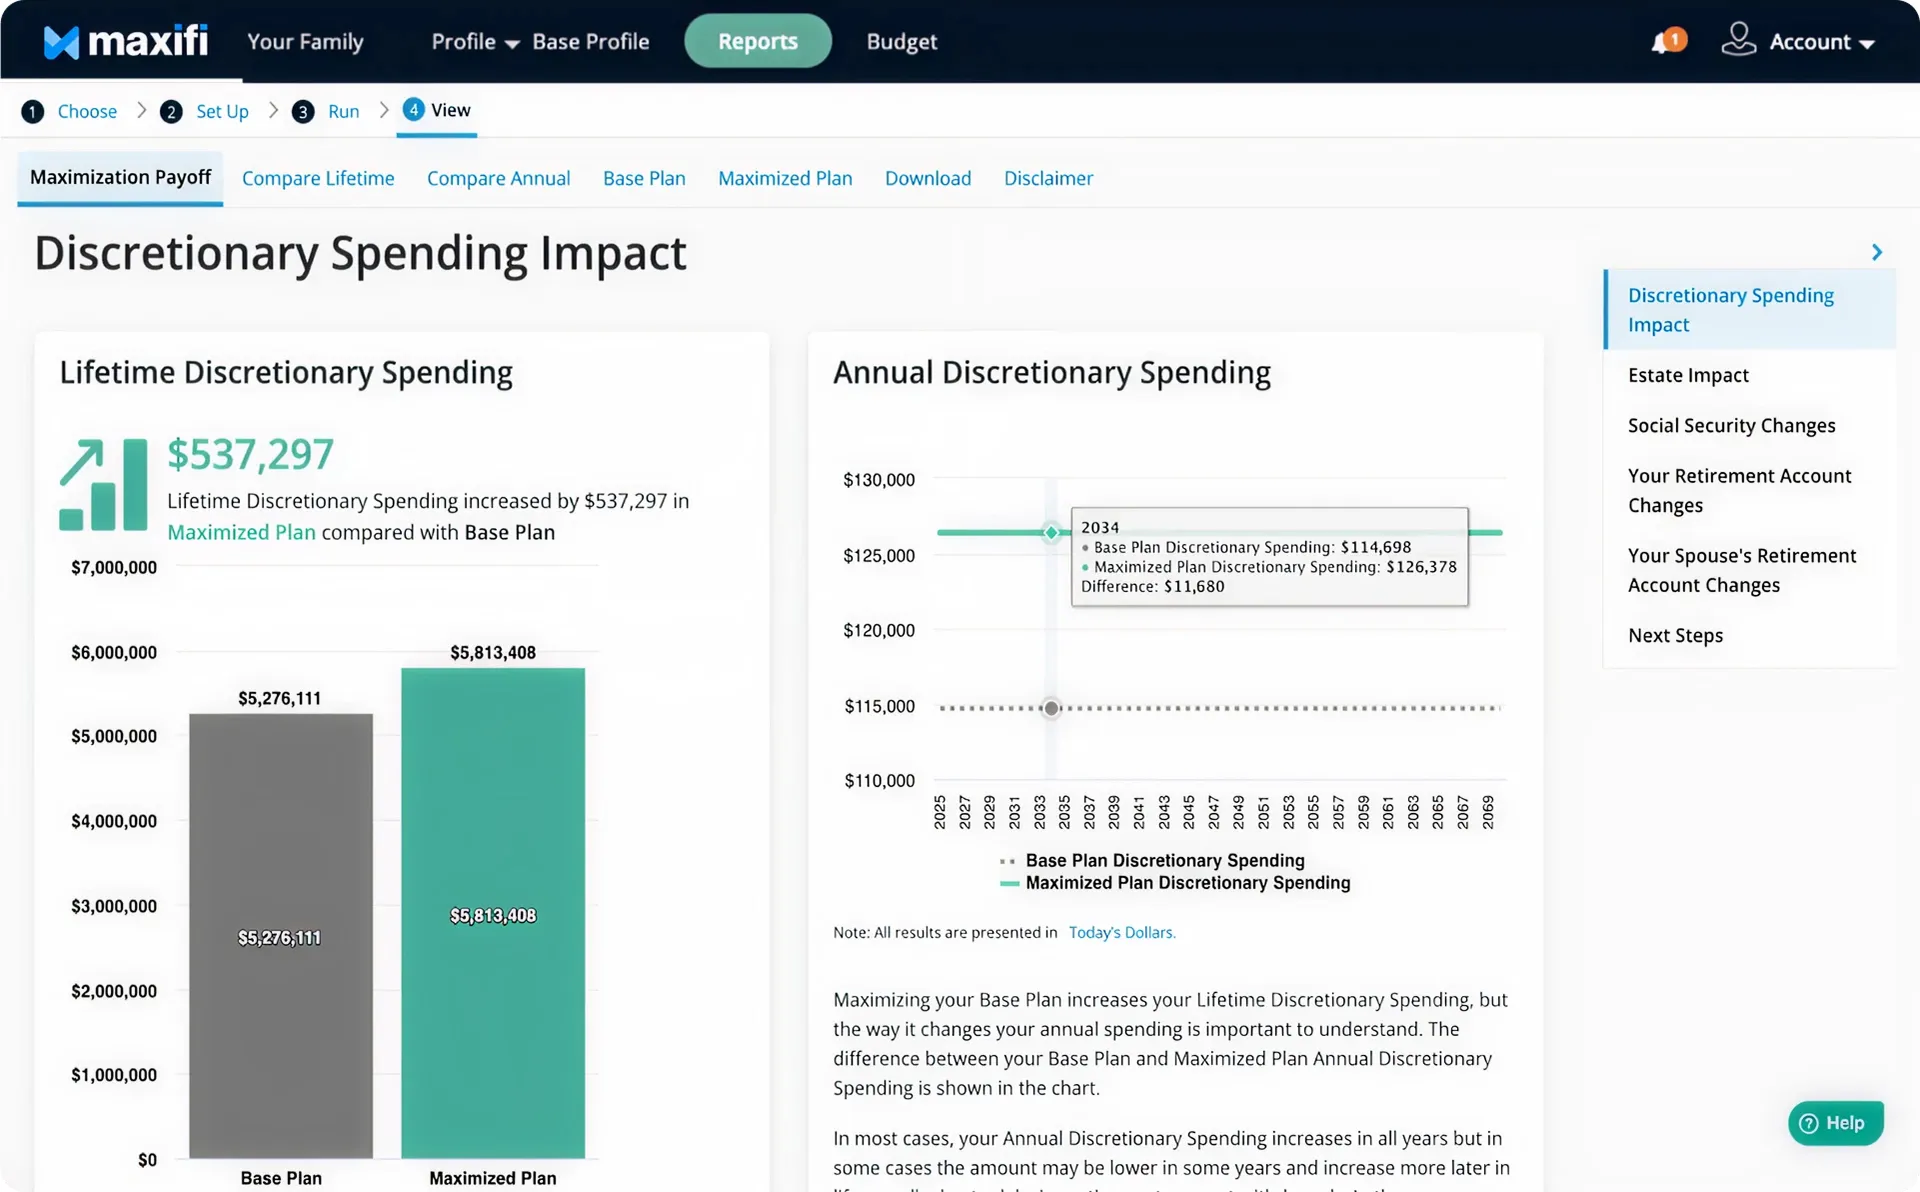Viewport: 1920px width, 1192px height.
Task: Toggle the Base Plan Discretionary Spending legend entry
Action: click(x=1164, y=860)
